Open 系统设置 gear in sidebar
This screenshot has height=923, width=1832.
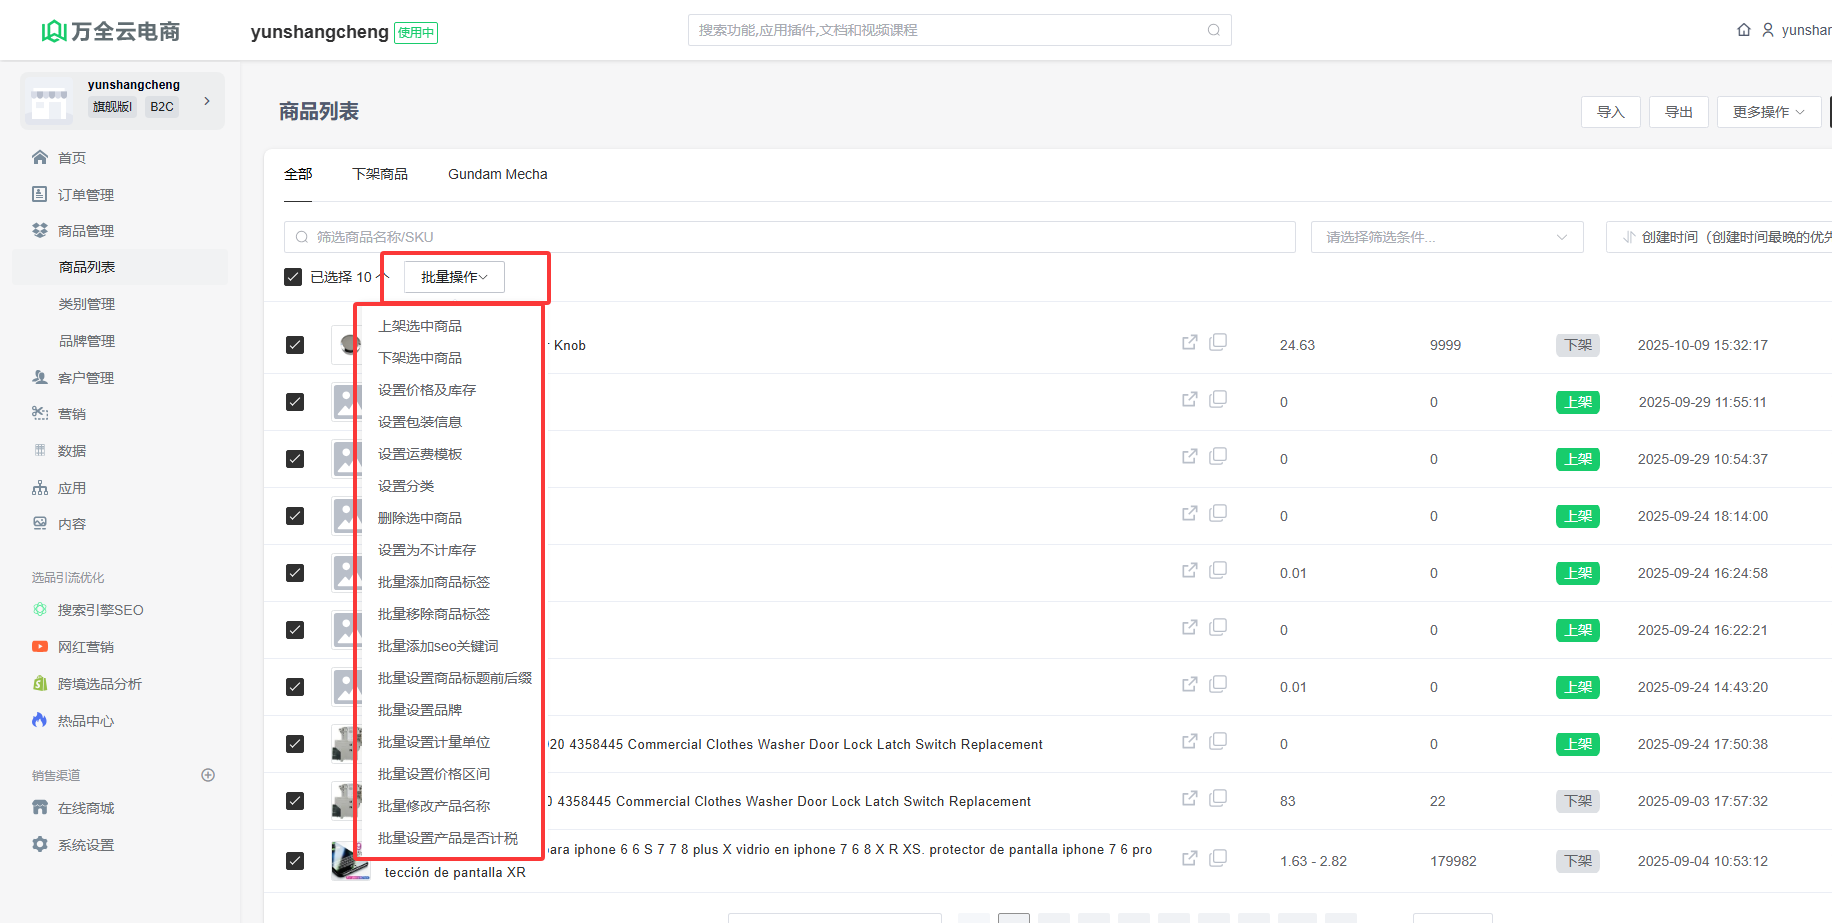[x=40, y=845]
